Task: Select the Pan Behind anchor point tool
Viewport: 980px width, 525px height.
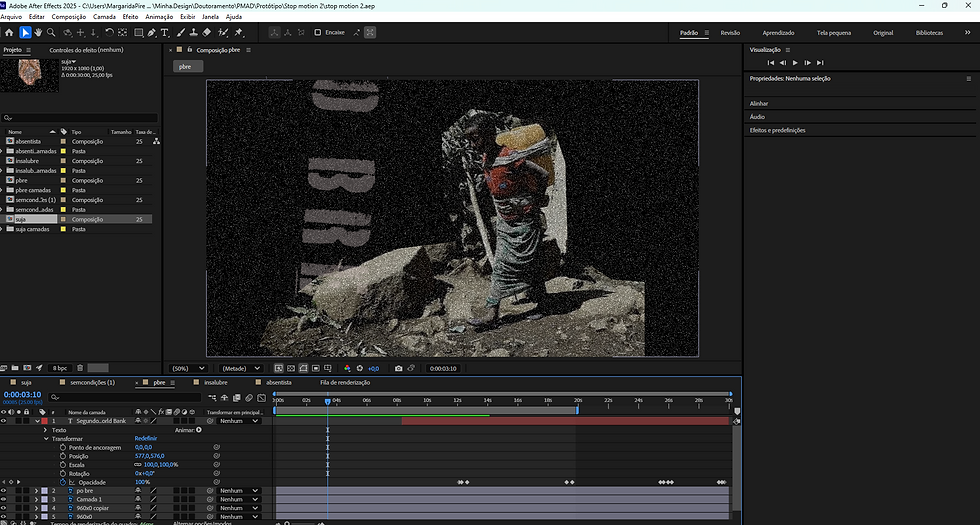Action: (x=122, y=32)
